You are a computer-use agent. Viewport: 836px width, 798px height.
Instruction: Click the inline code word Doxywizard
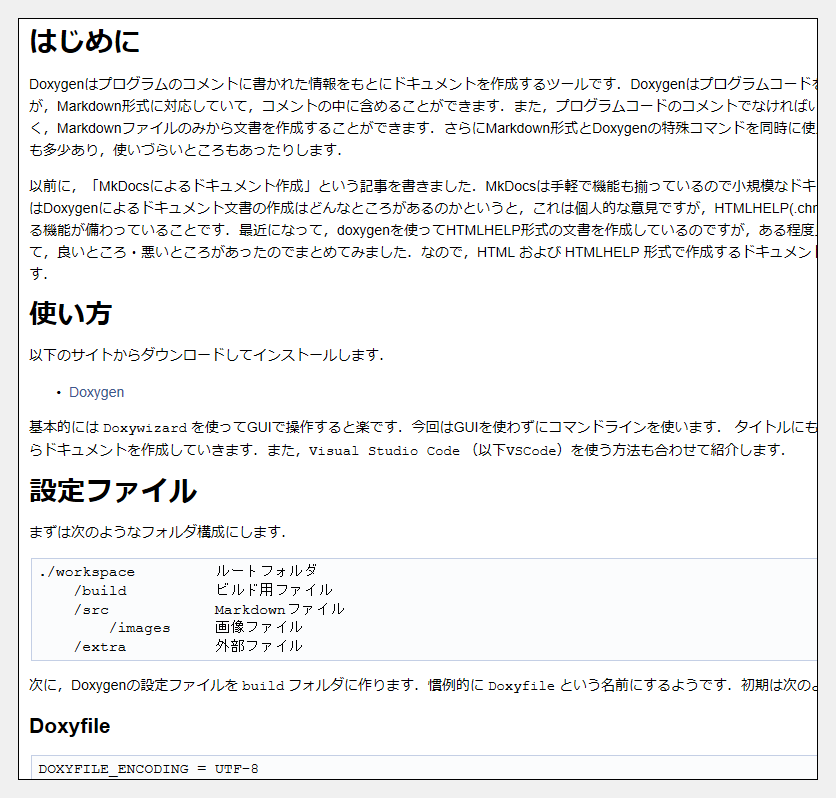pos(145,428)
